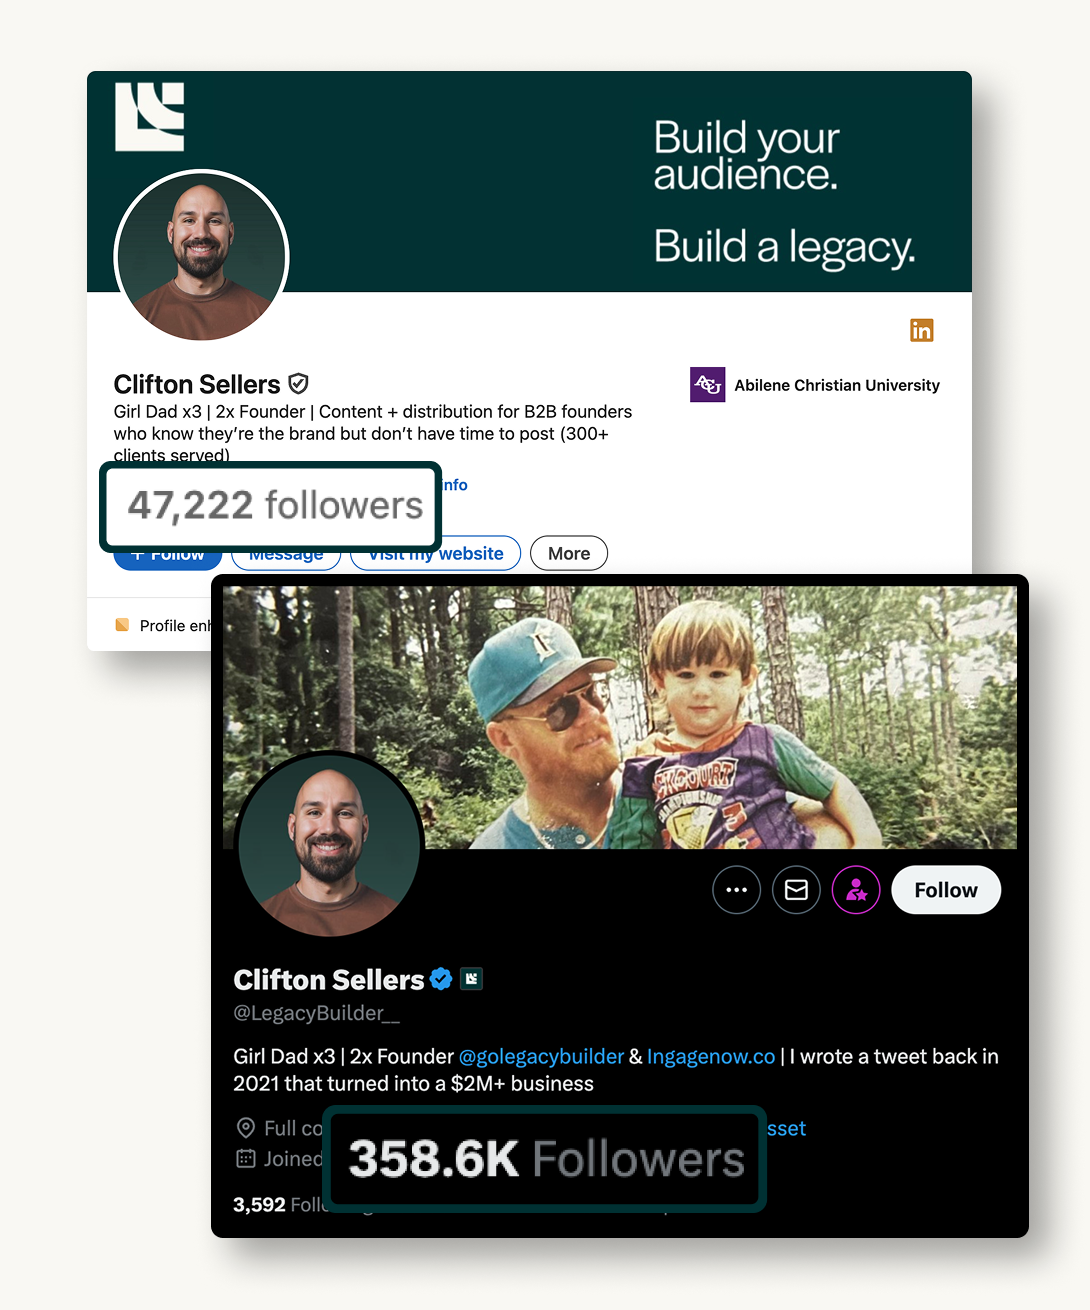Click the Legacy Builder logo in banner
This screenshot has width=1090, height=1310.
pos(150,117)
